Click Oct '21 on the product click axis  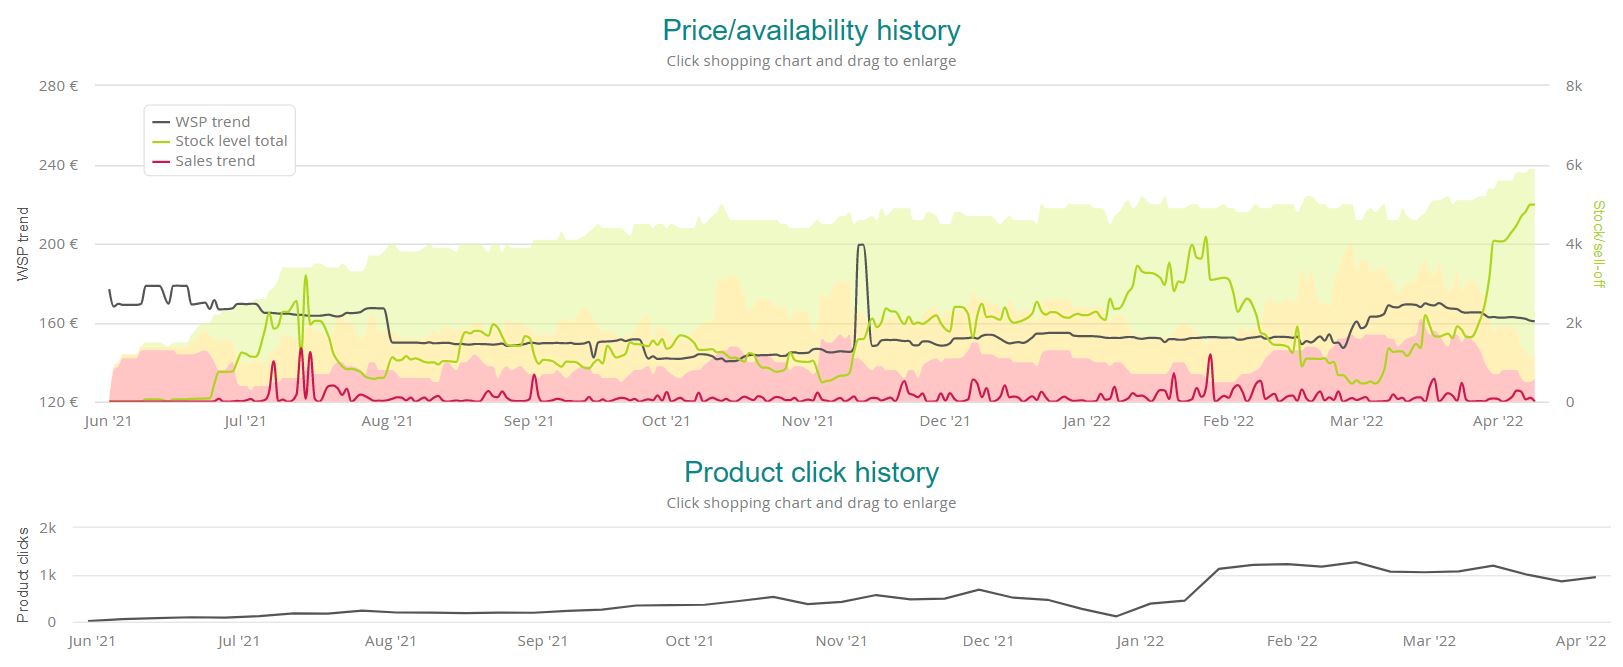click(690, 641)
